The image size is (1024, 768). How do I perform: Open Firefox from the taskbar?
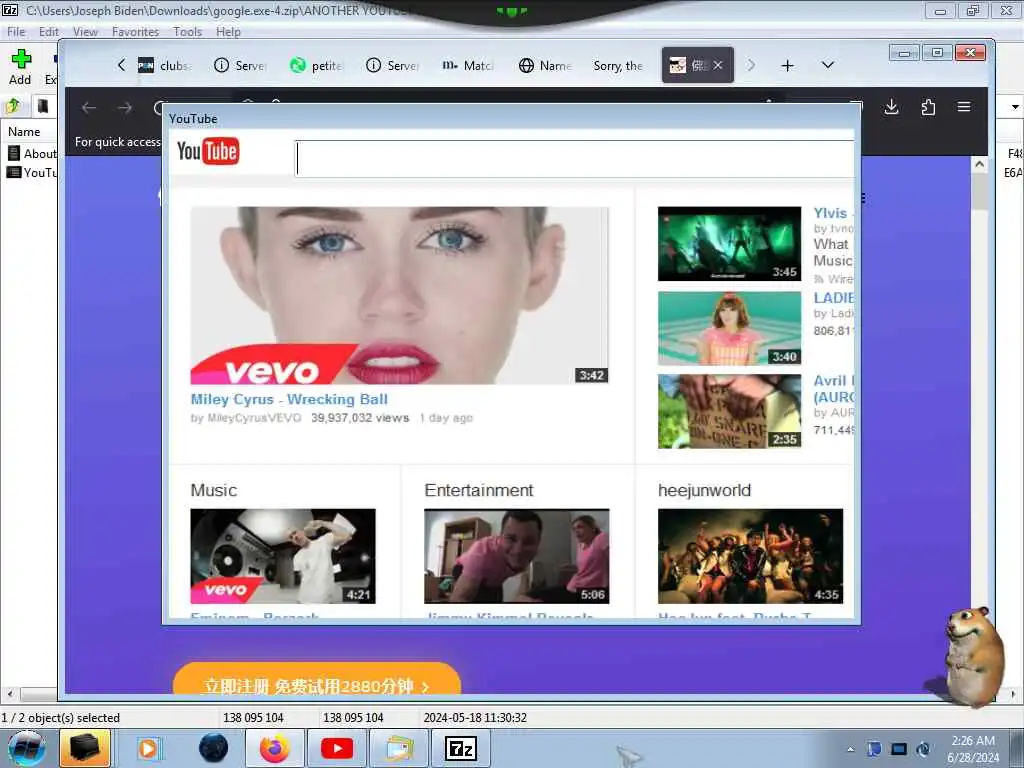tap(274, 748)
